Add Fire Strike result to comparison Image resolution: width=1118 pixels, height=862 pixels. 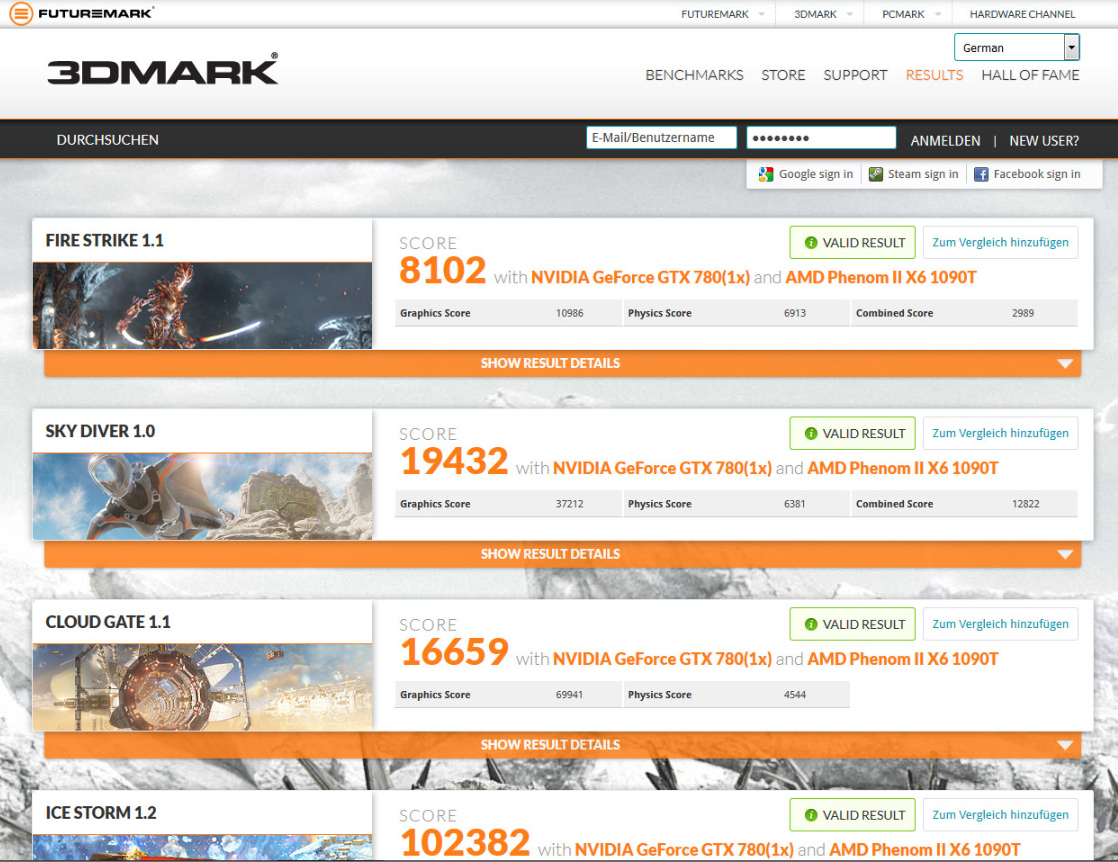coord(1000,242)
